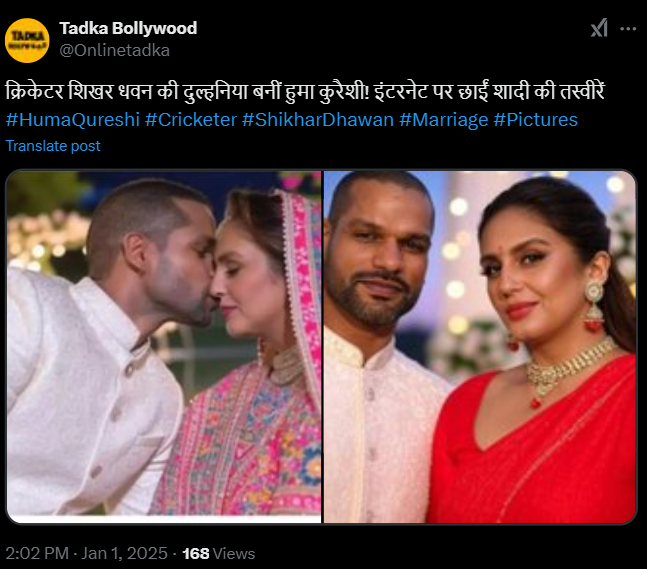Go to the #Pictures hashtag

tap(535, 120)
